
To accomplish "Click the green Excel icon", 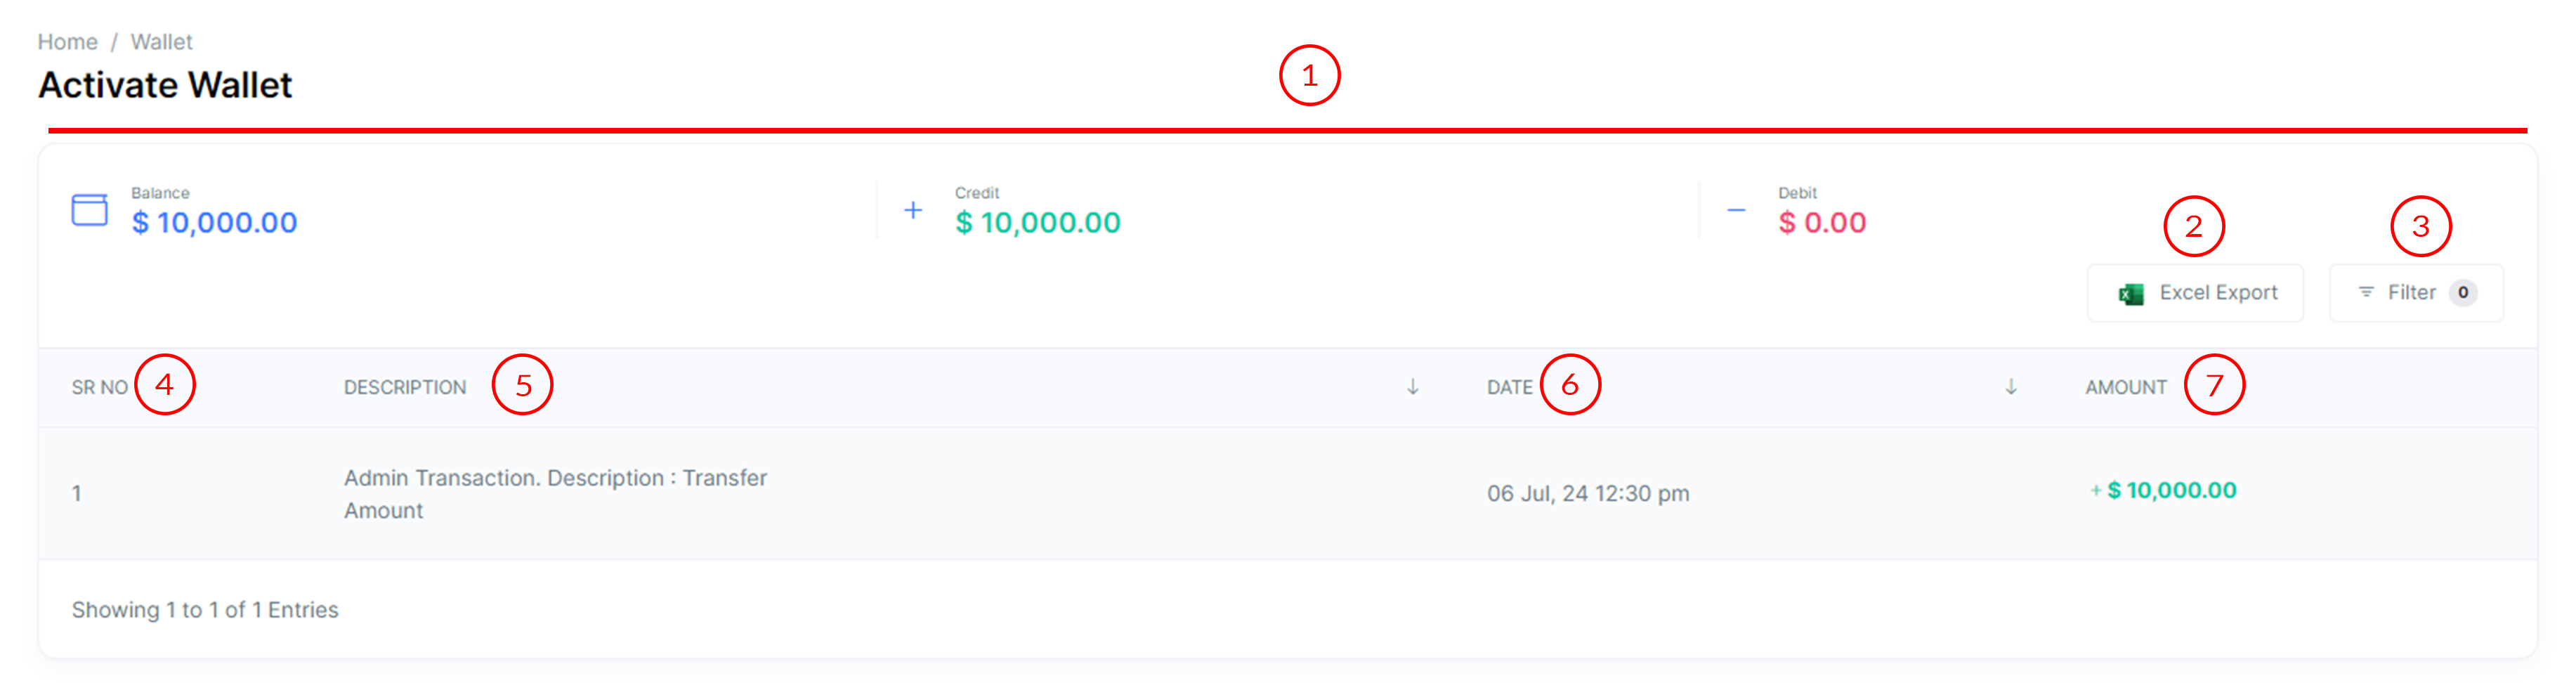I will [2131, 294].
